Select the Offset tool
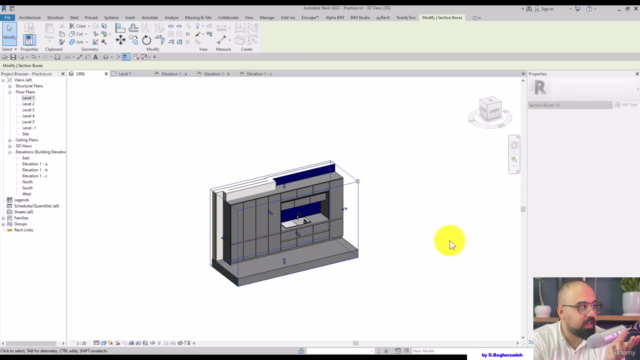 point(133,28)
